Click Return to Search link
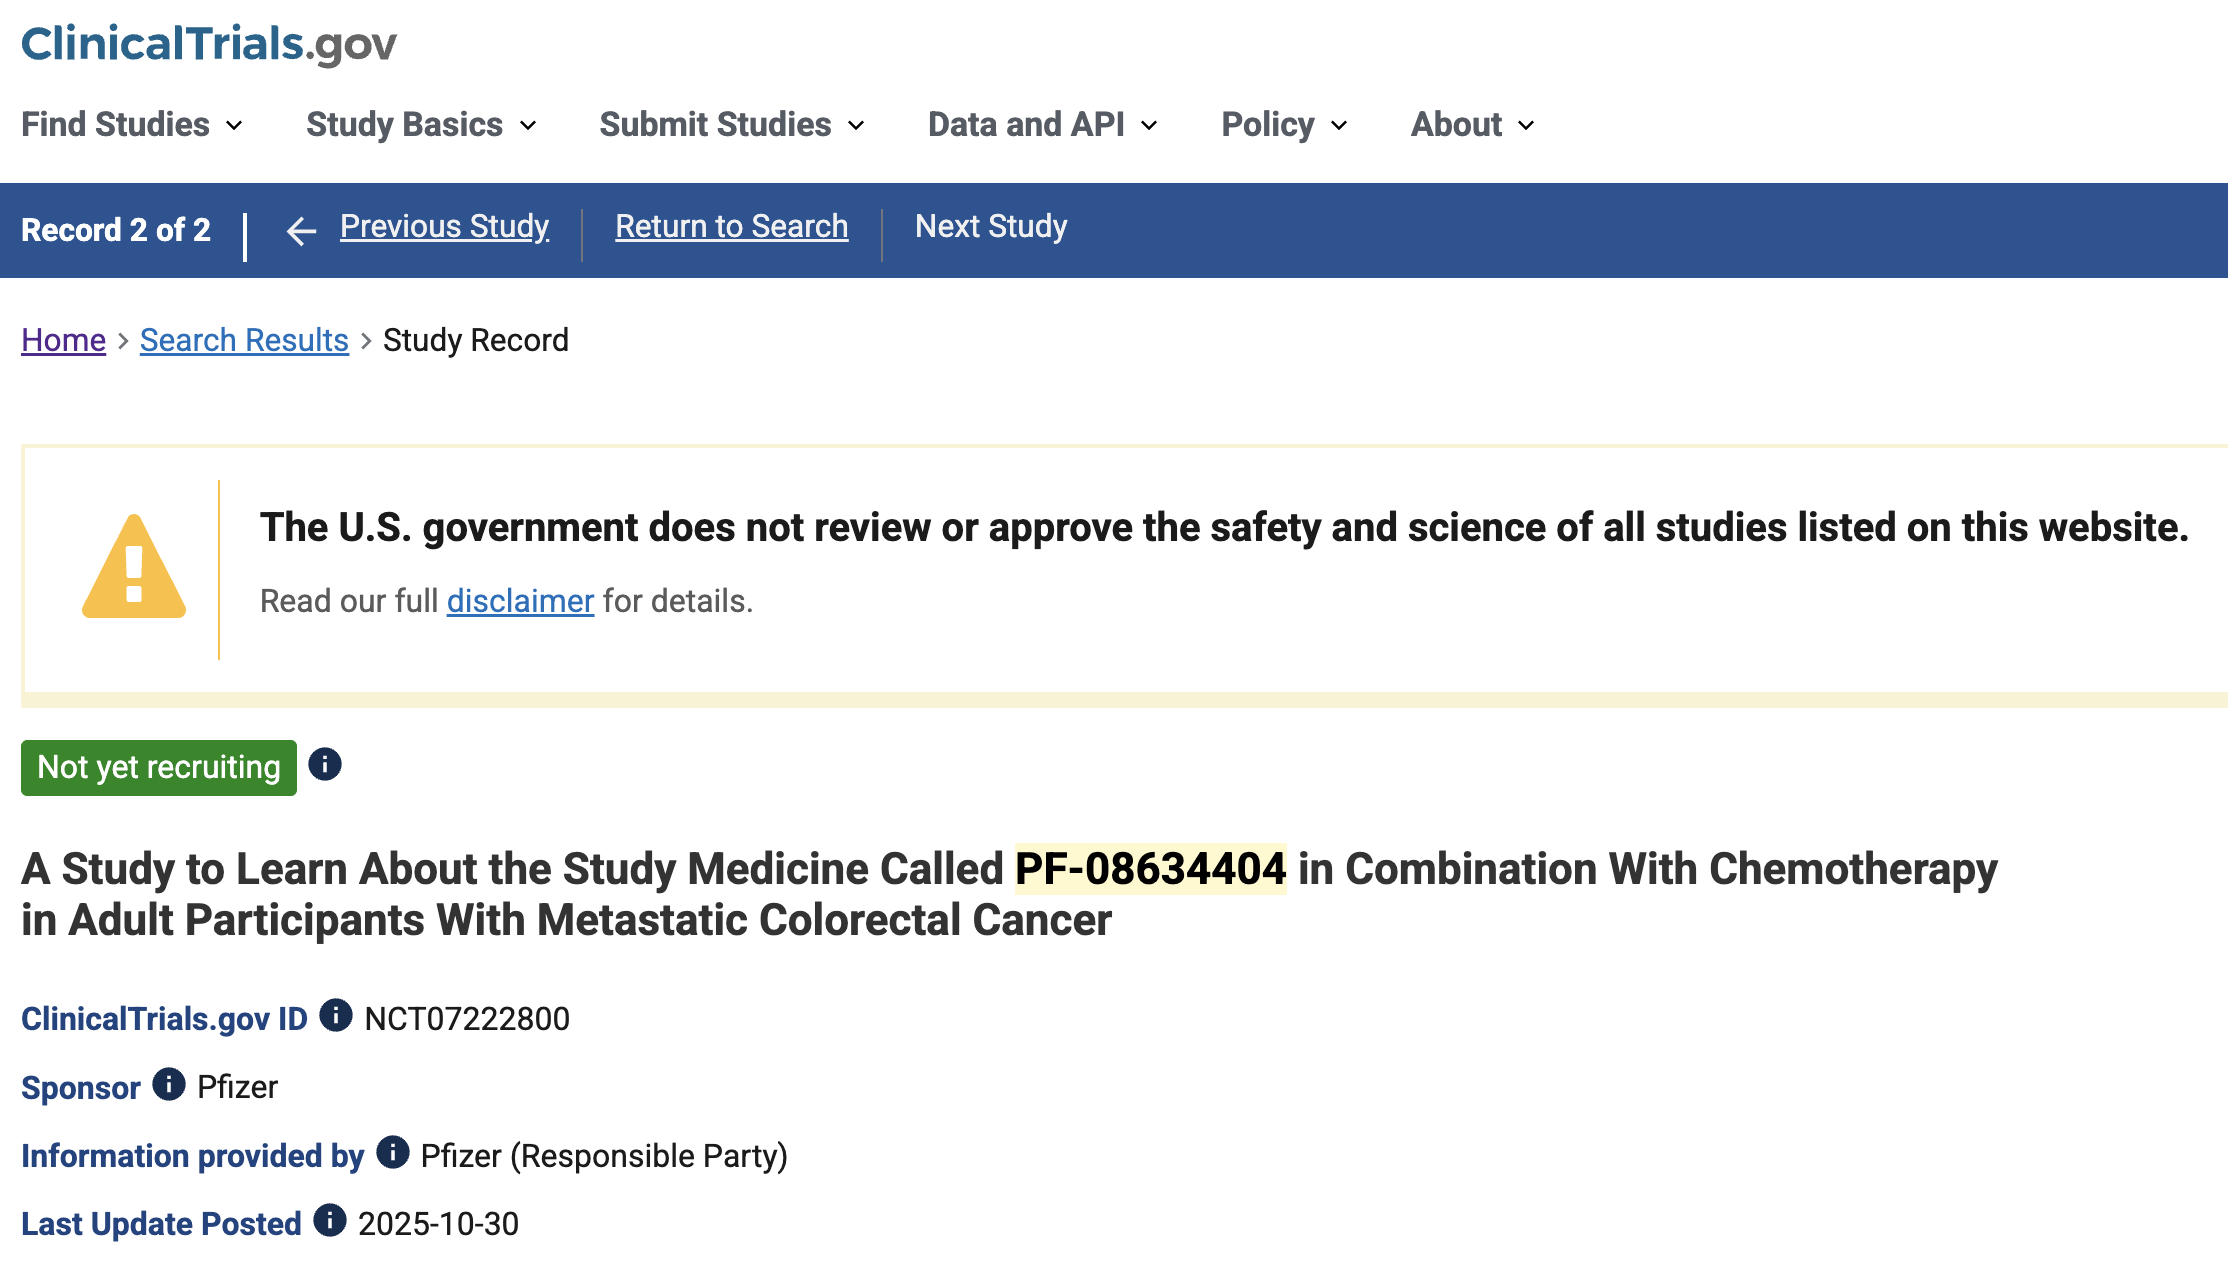This screenshot has width=2228, height=1278. [x=731, y=227]
